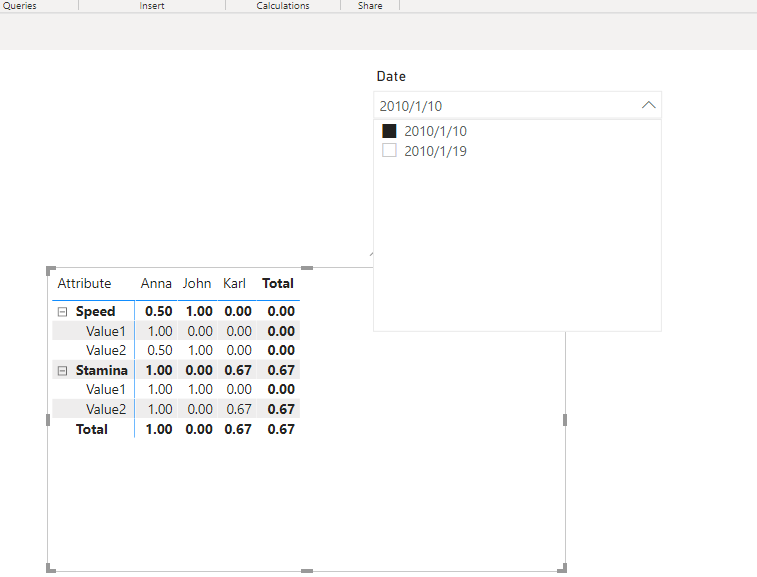This screenshot has width=757, height=577.
Task: Click the matrix bottom-middle resize handle
Action: 307,571
